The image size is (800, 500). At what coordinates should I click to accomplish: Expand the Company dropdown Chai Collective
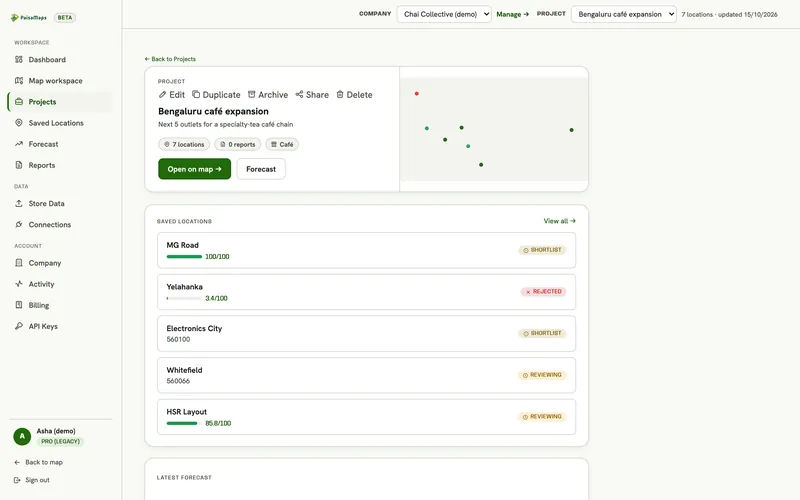(x=444, y=14)
